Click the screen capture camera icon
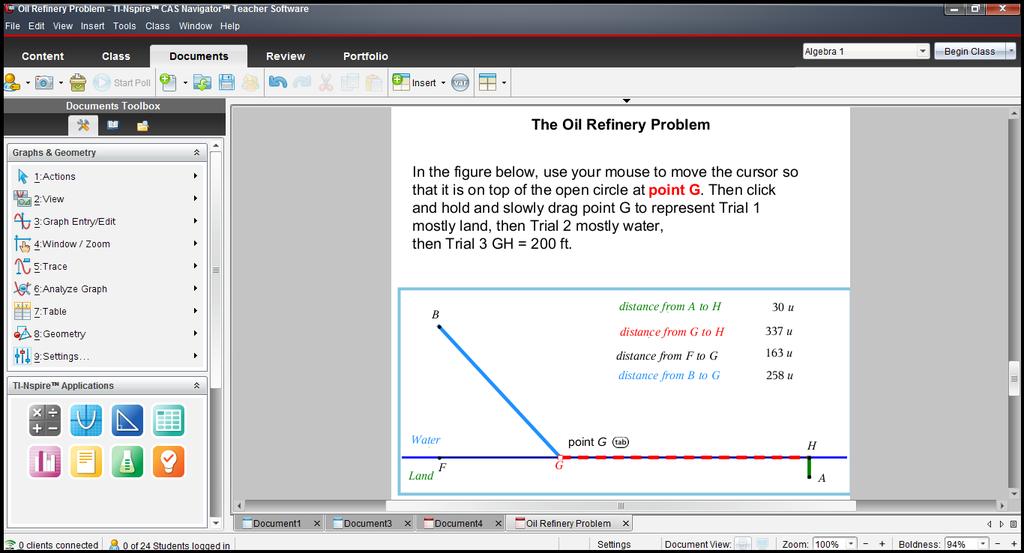Screen dimensions: 1024x553 (x=44, y=82)
